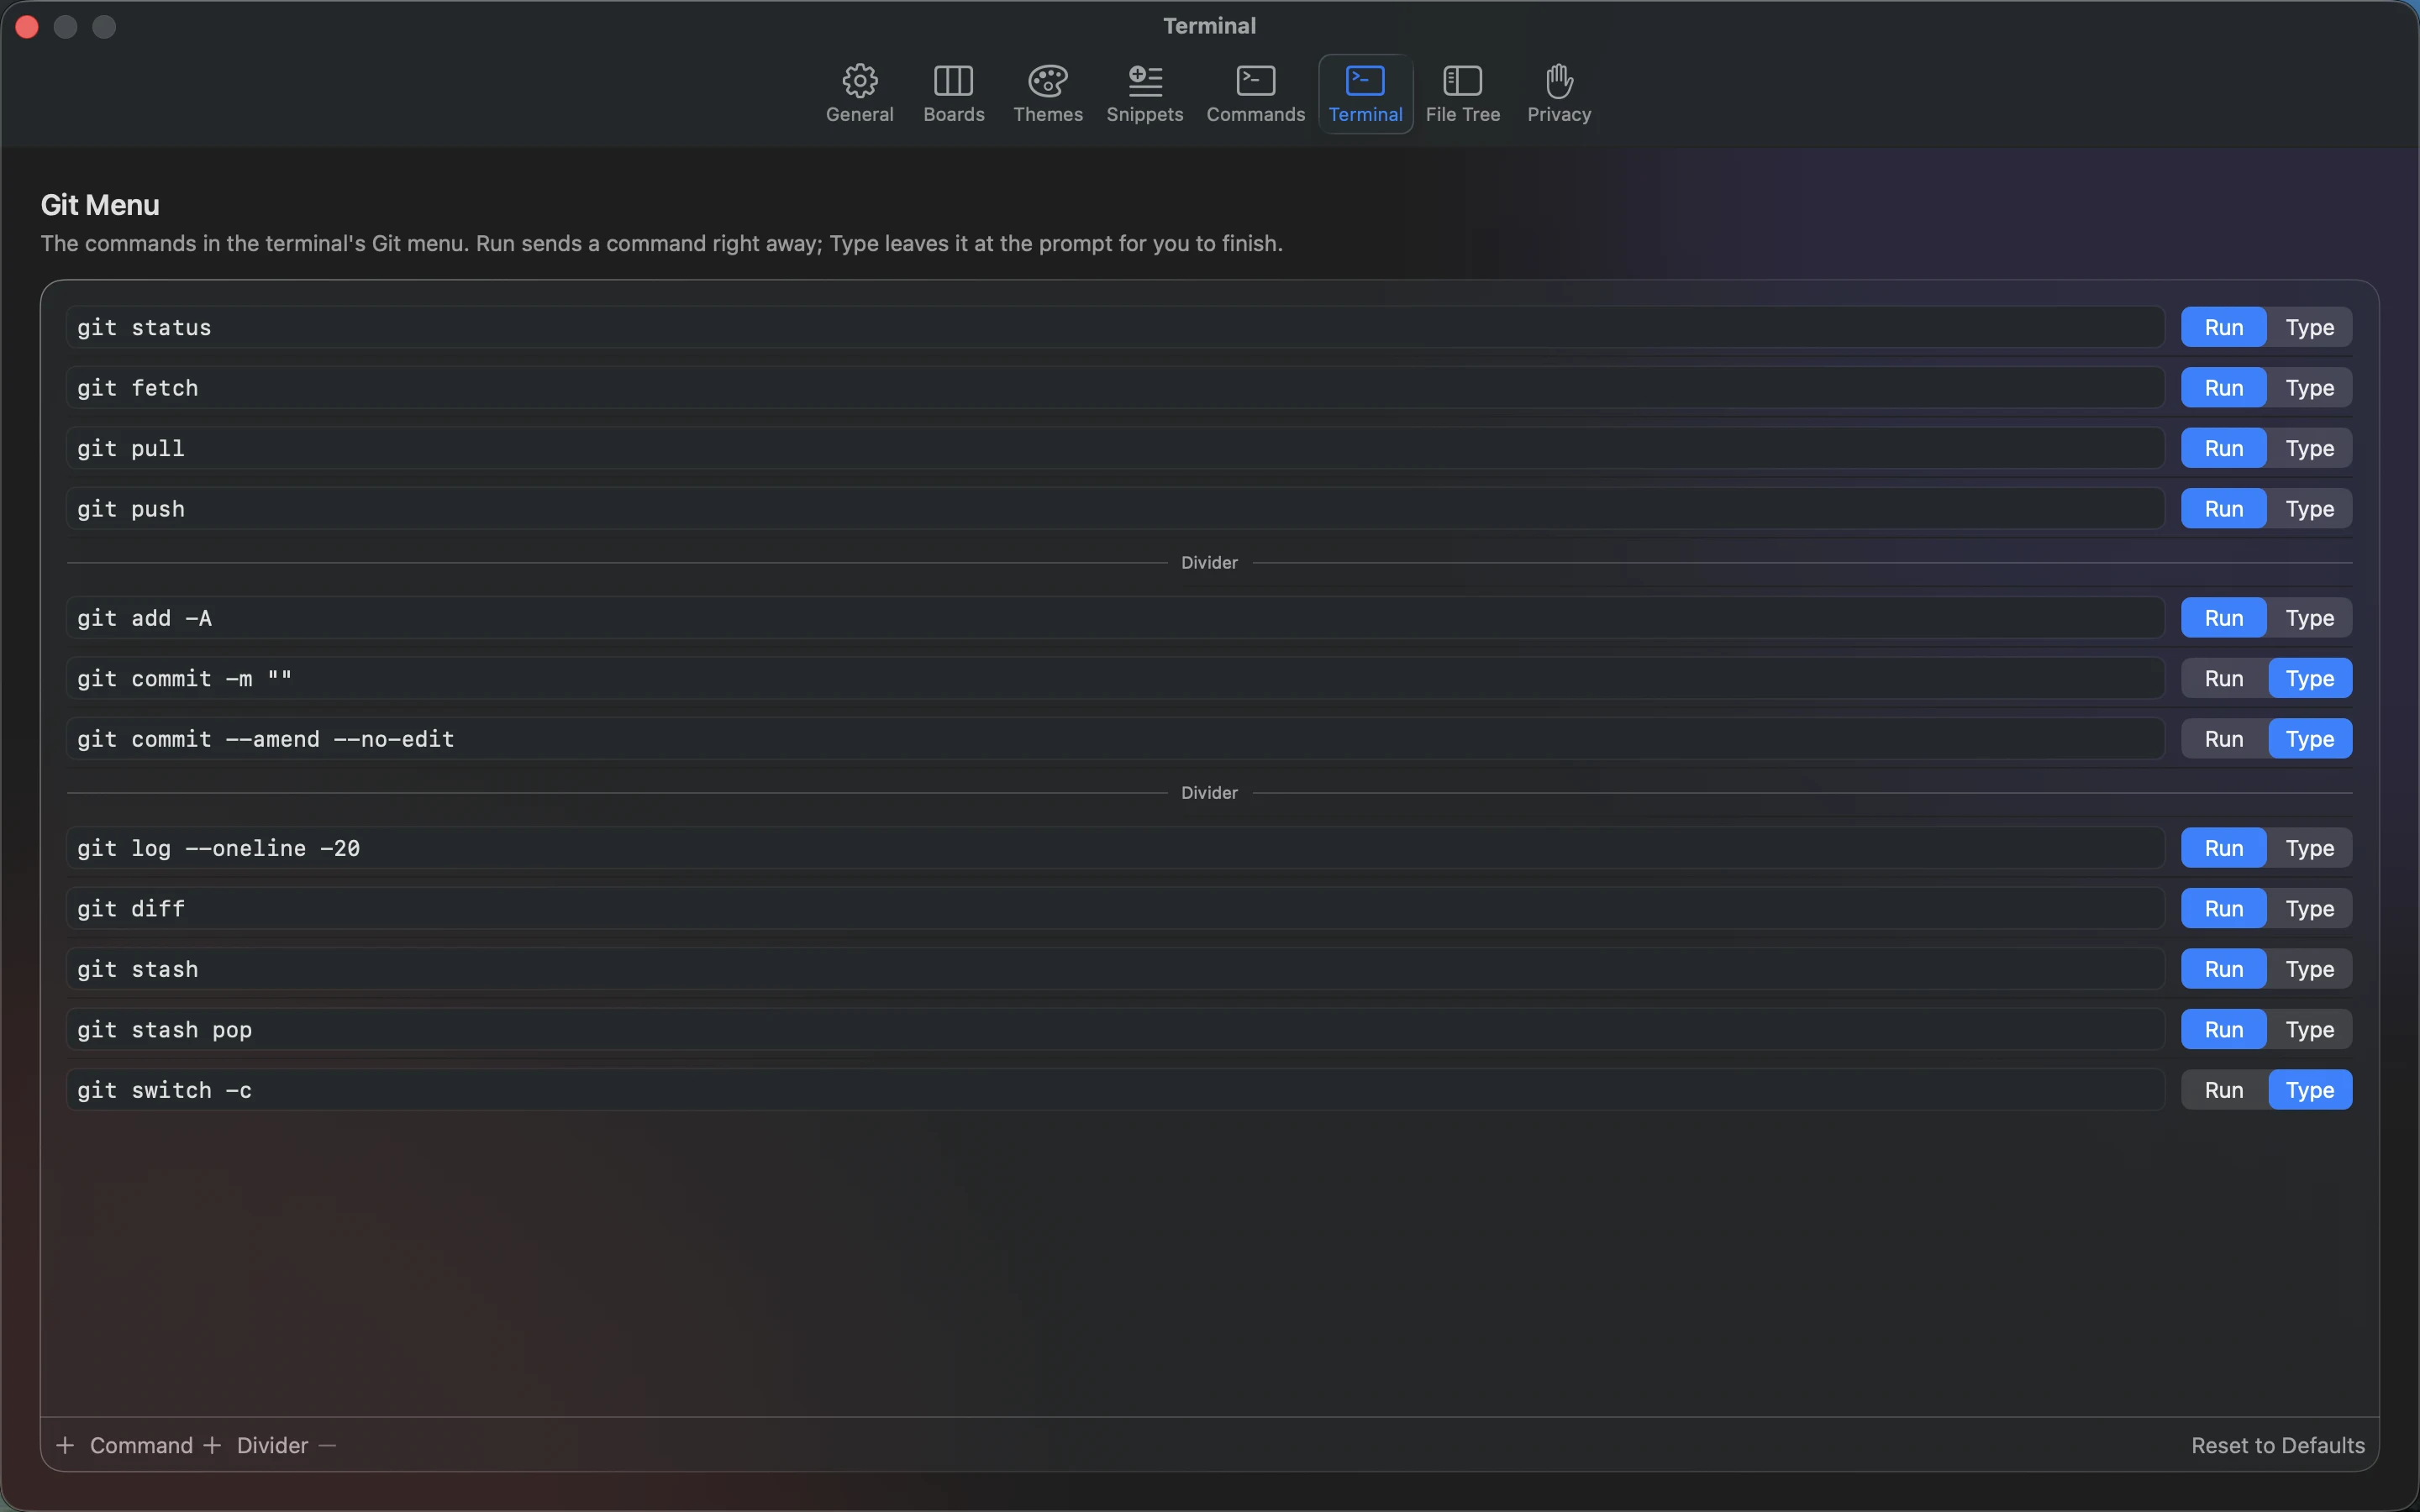
Task: Select the first Divider row
Action: click(x=1209, y=563)
